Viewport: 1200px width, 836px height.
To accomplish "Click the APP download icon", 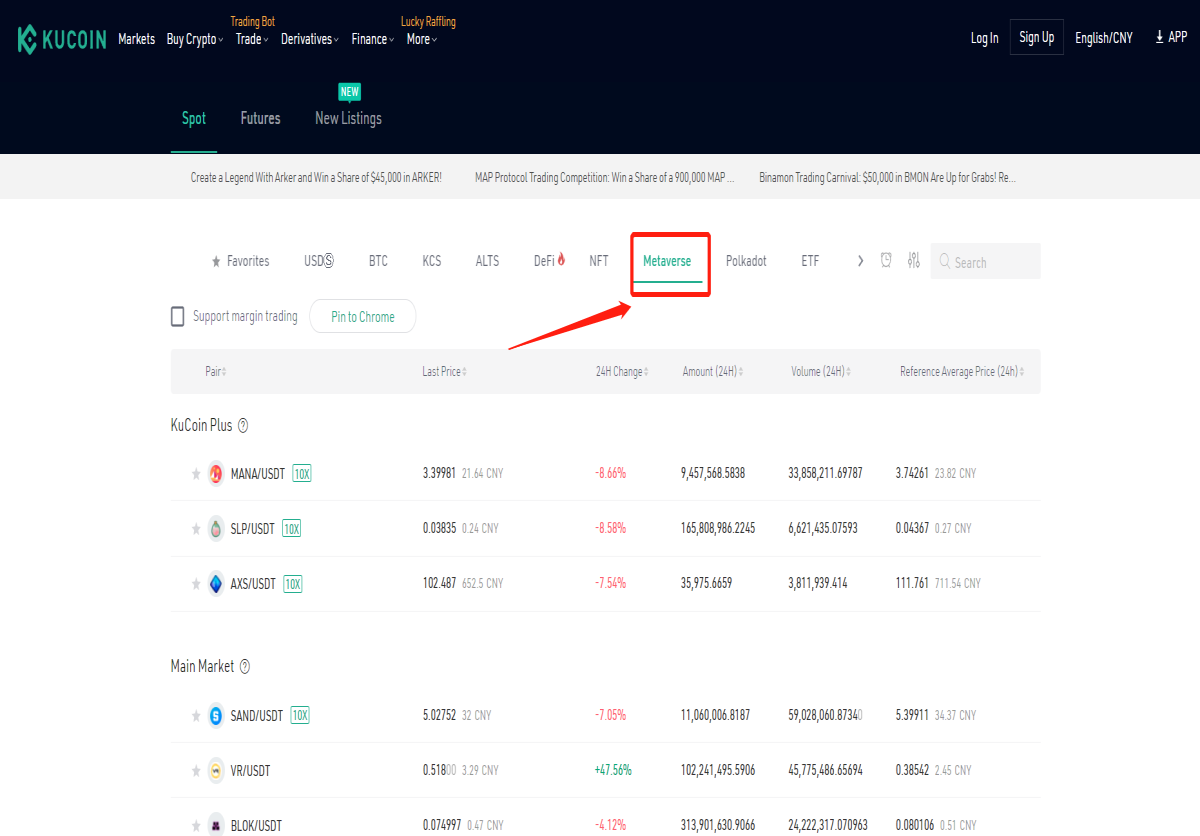I will (x=1159, y=37).
